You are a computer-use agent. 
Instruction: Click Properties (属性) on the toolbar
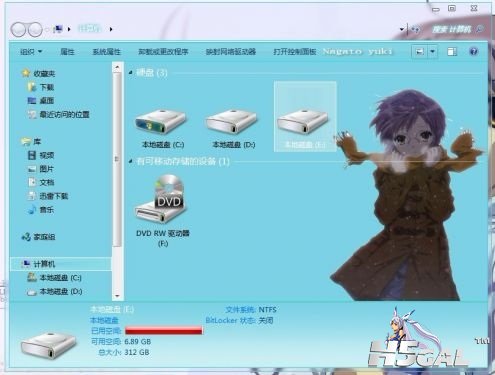[67, 52]
